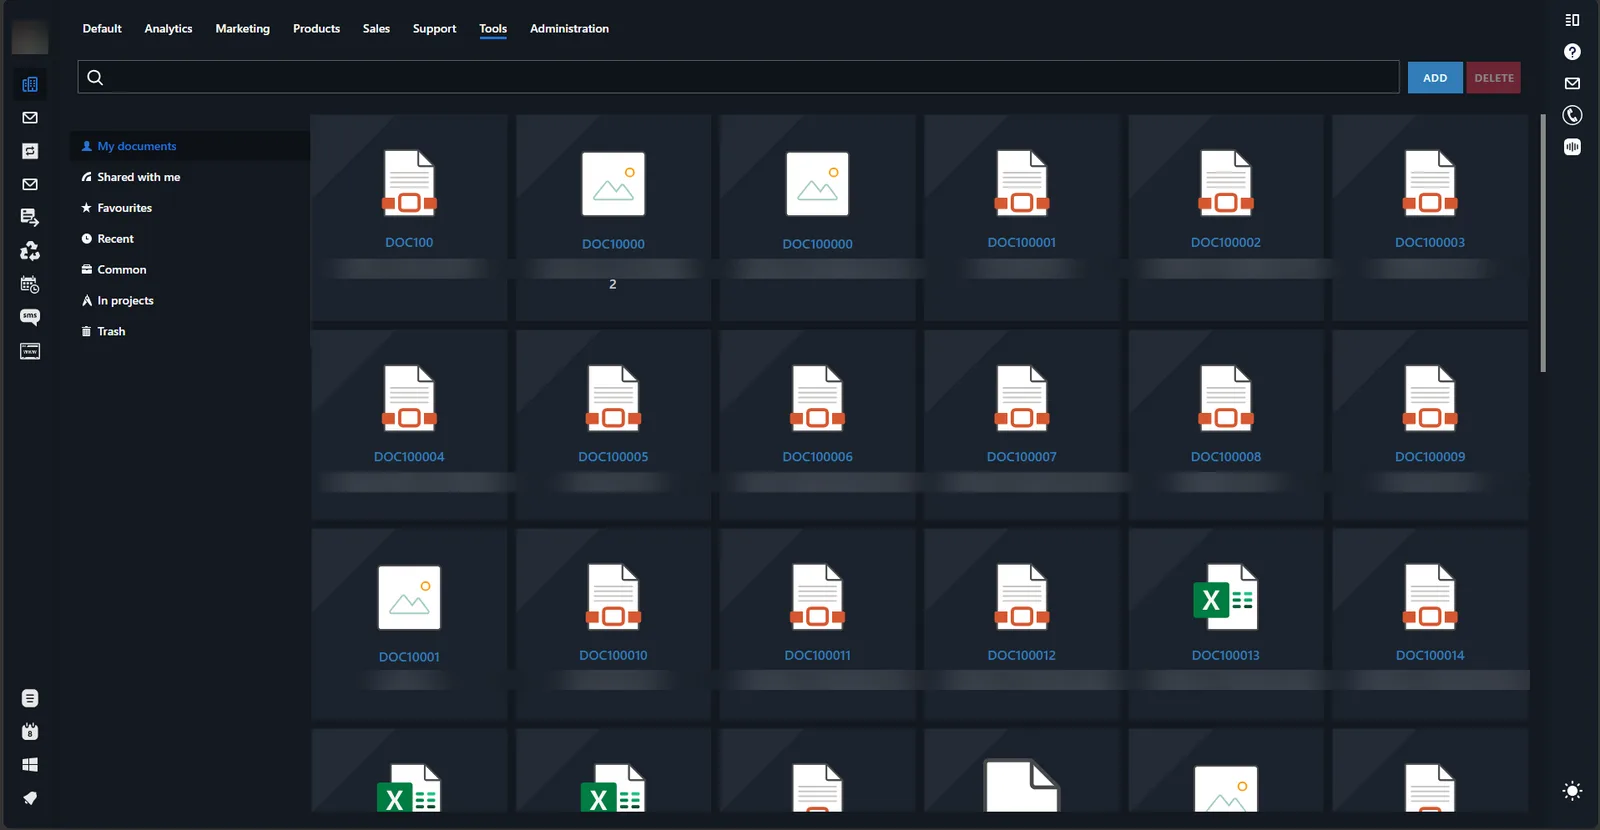Screen dimensions: 1600x830
Task: Open the help question mark icon
Action: [x=1572, y=52]
